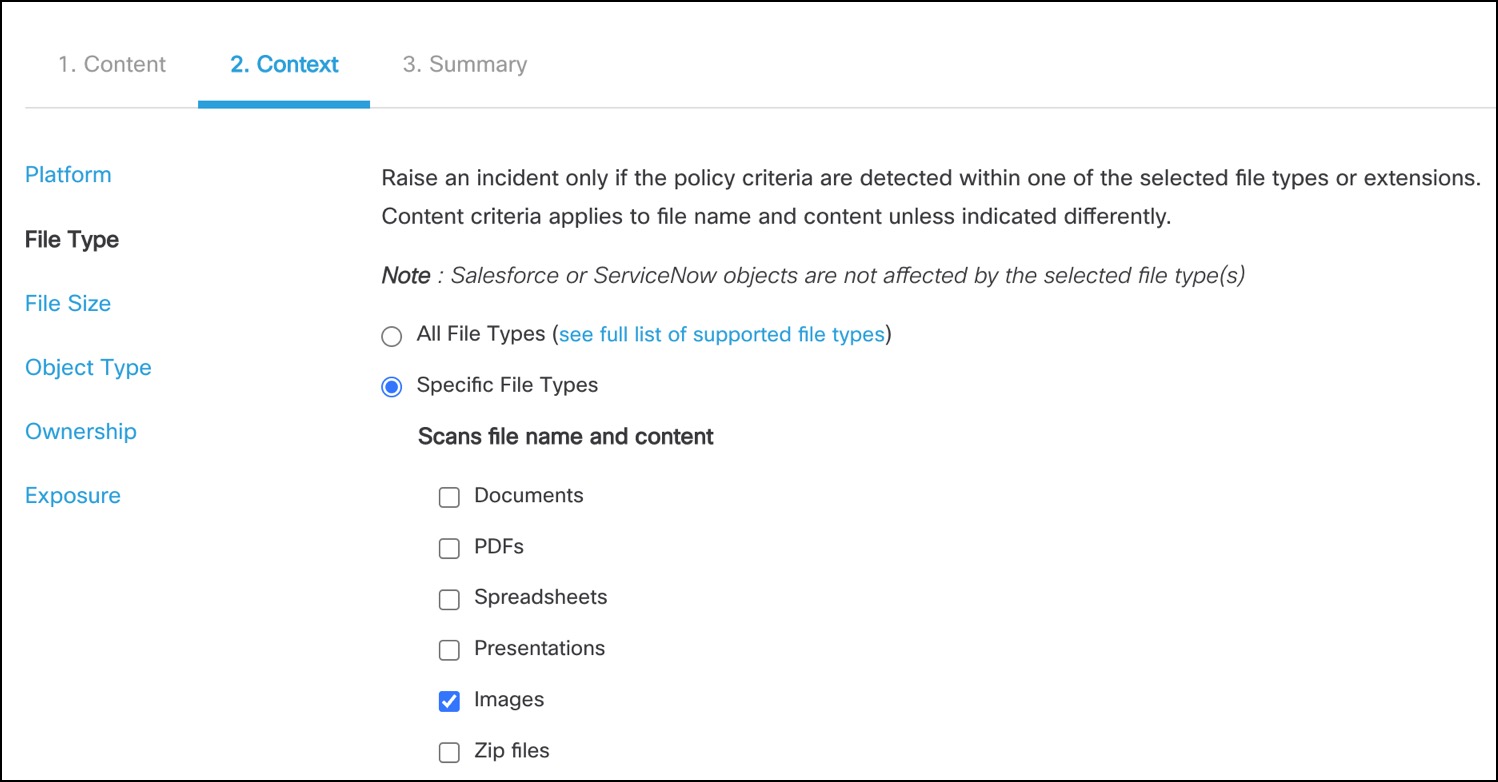Tick the Spreadsheets checkbox

pos(450,599)
